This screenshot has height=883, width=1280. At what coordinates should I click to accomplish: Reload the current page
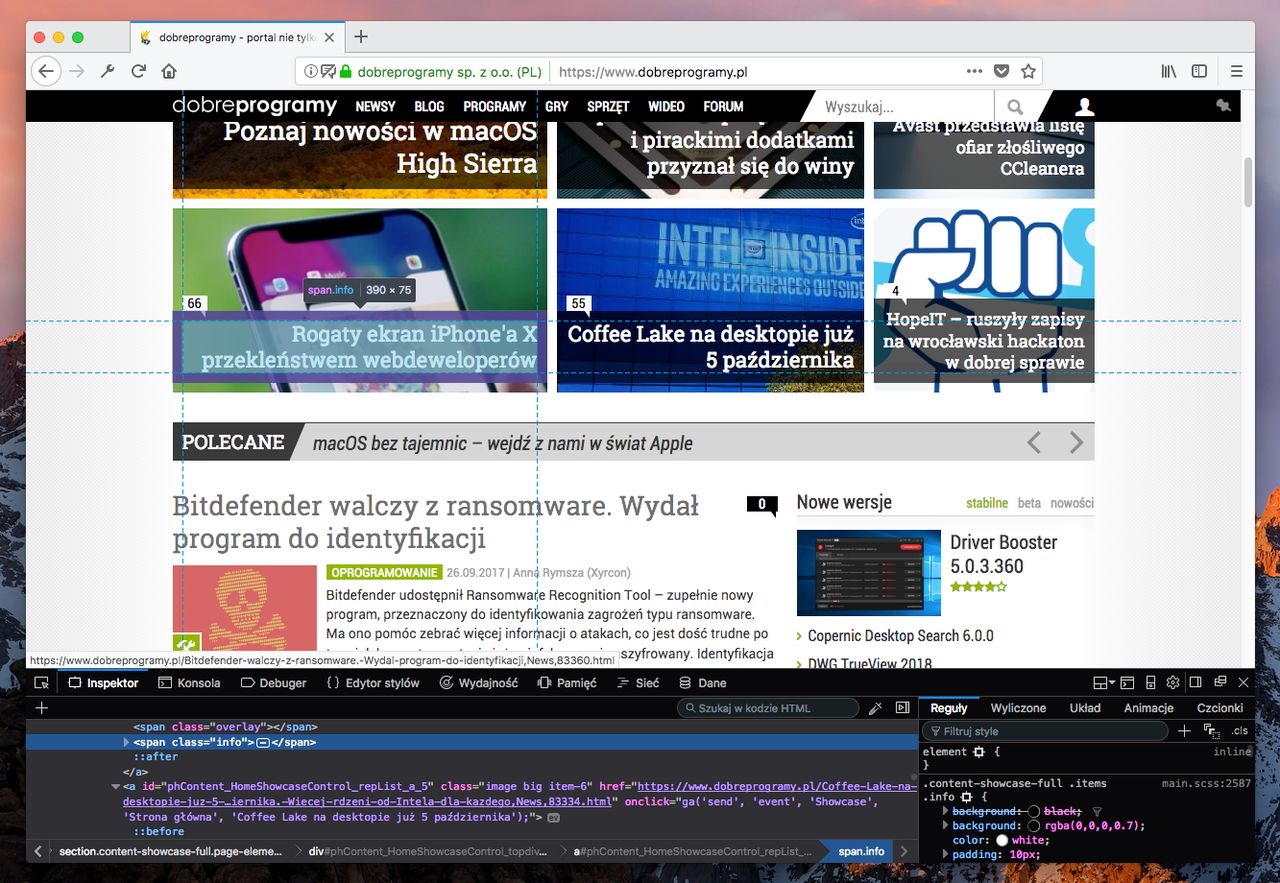point(139,71)
